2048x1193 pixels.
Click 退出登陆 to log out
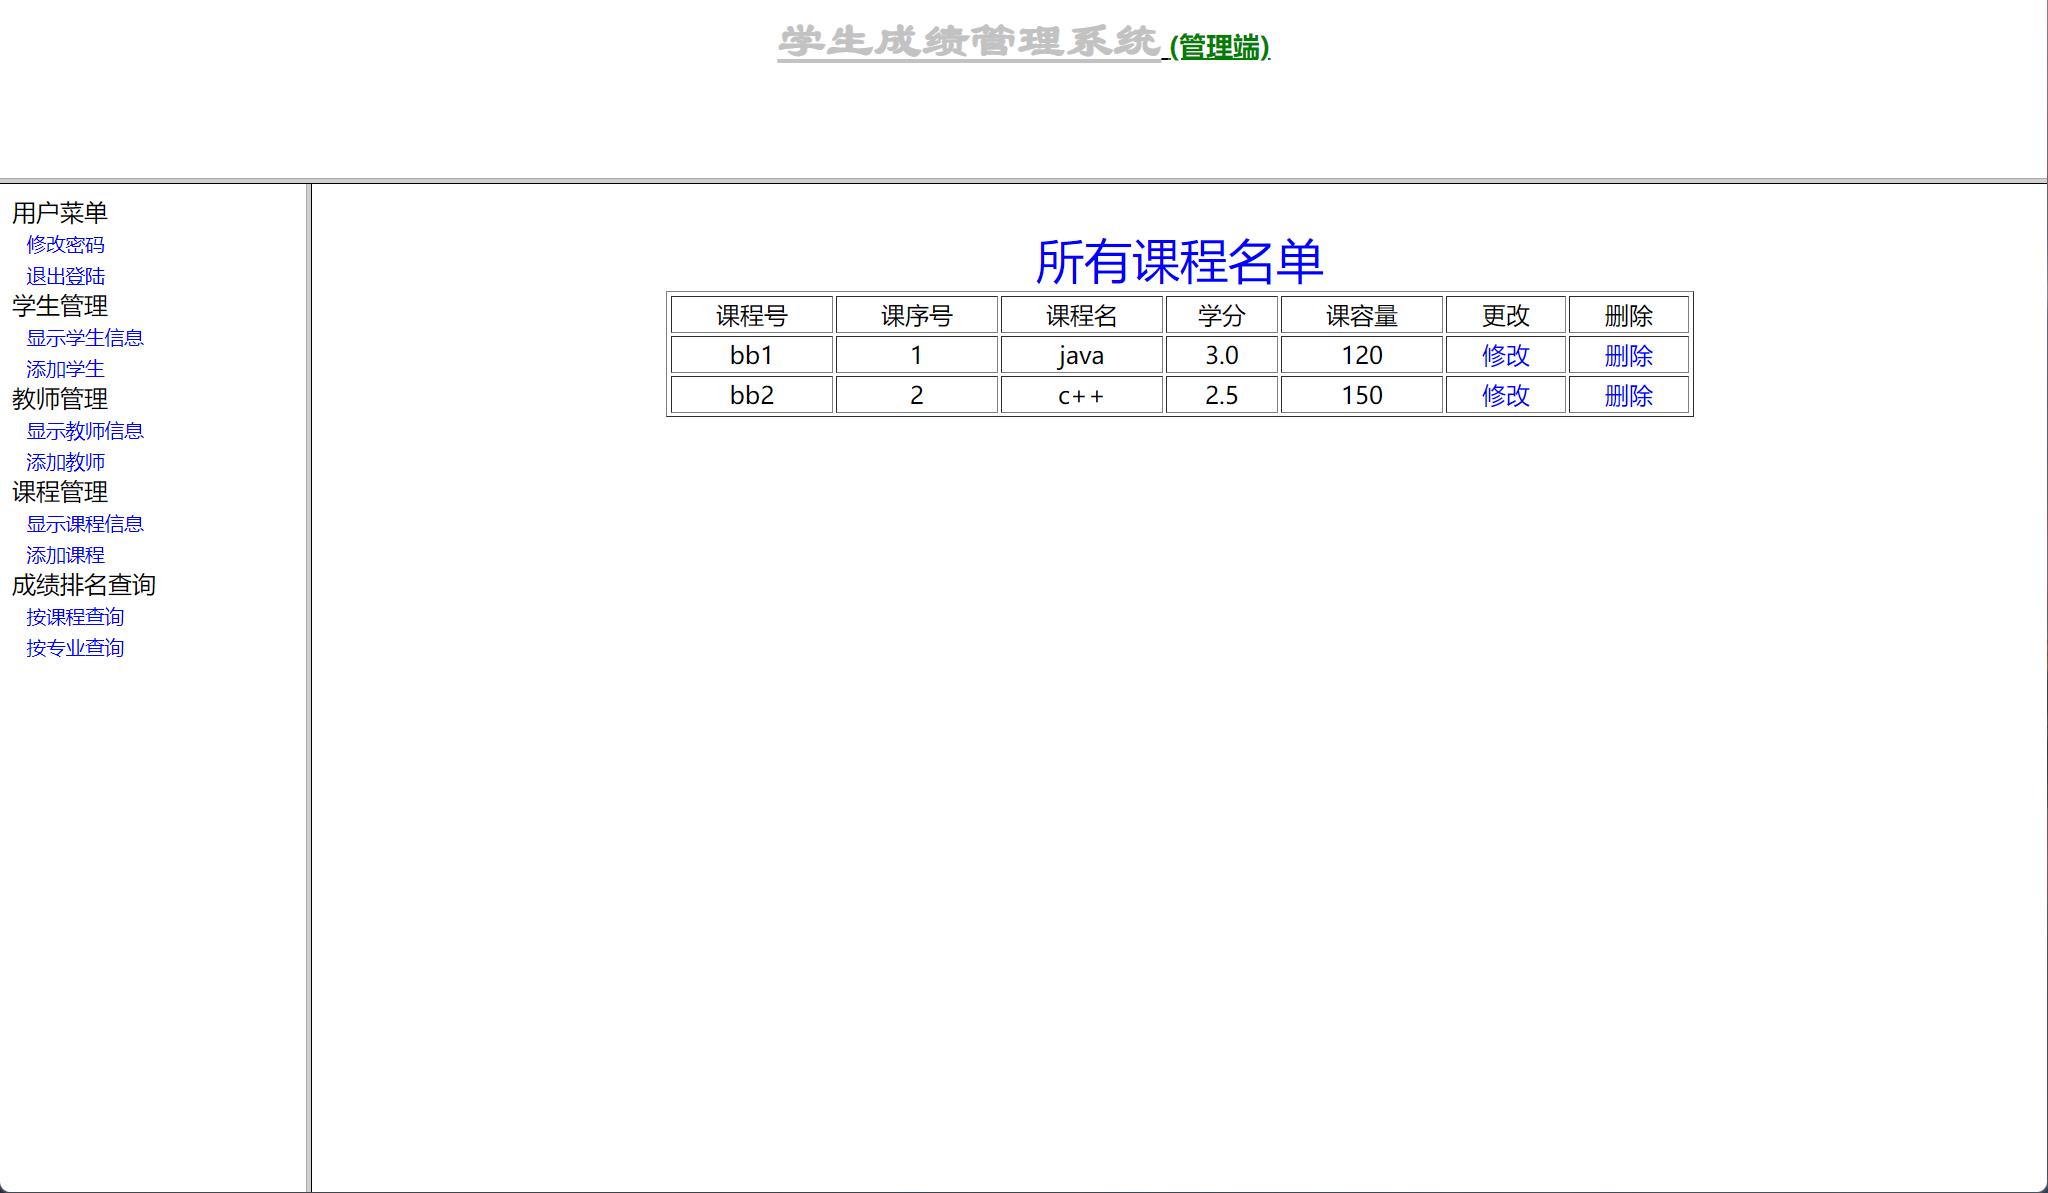pyautogui.click(x=64, y=276)
